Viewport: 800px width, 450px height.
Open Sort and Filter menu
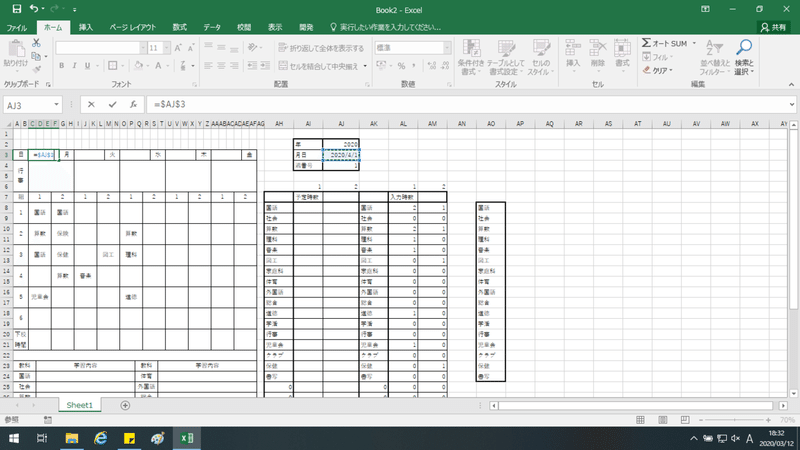coord(715,58)
